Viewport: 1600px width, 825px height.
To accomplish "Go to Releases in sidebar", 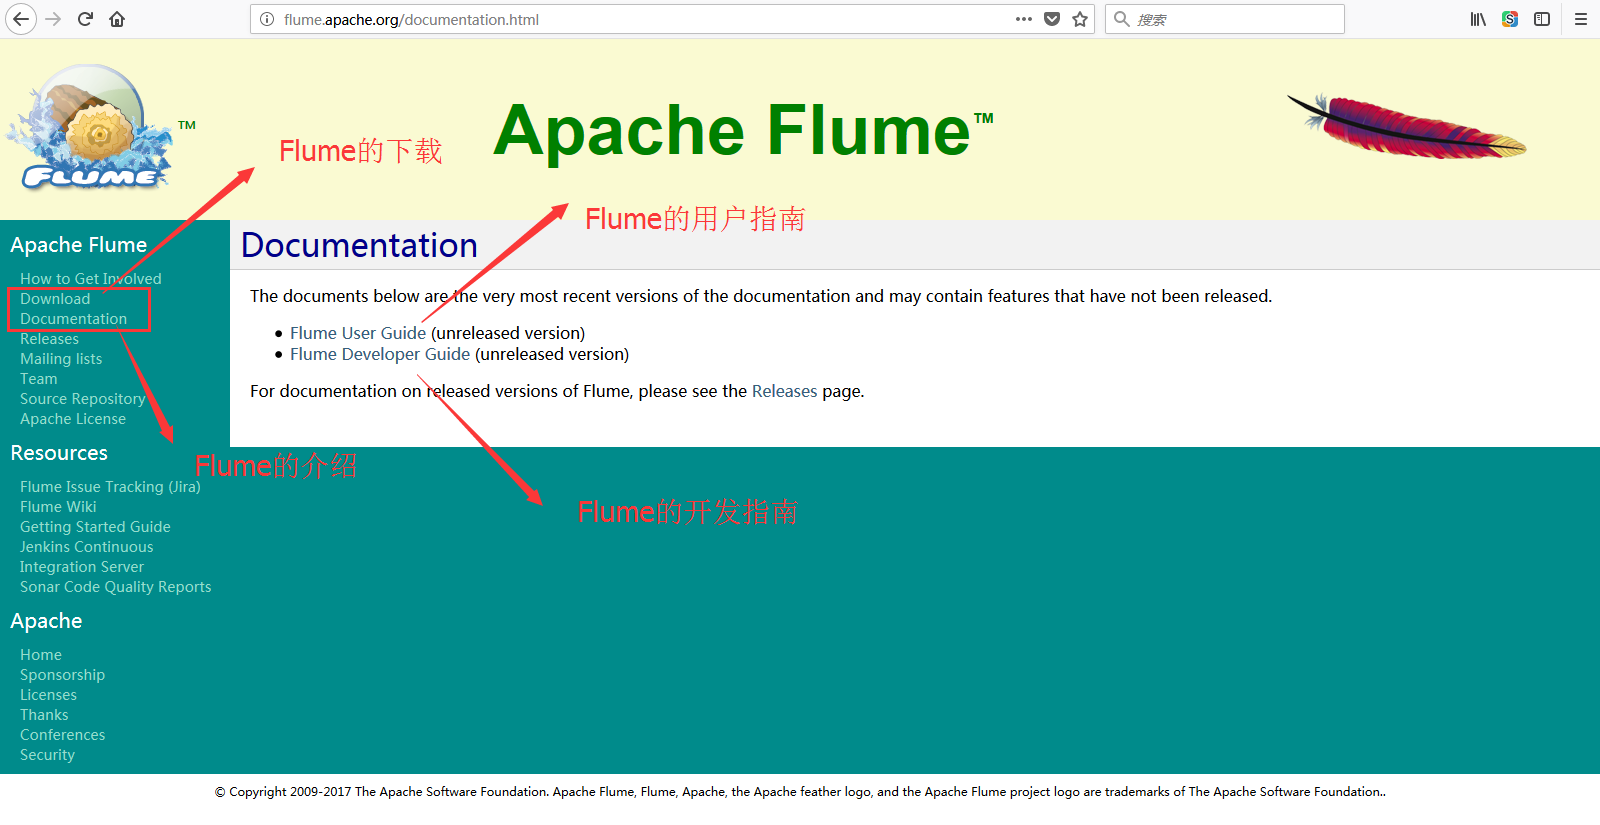I will pos(49,339).
